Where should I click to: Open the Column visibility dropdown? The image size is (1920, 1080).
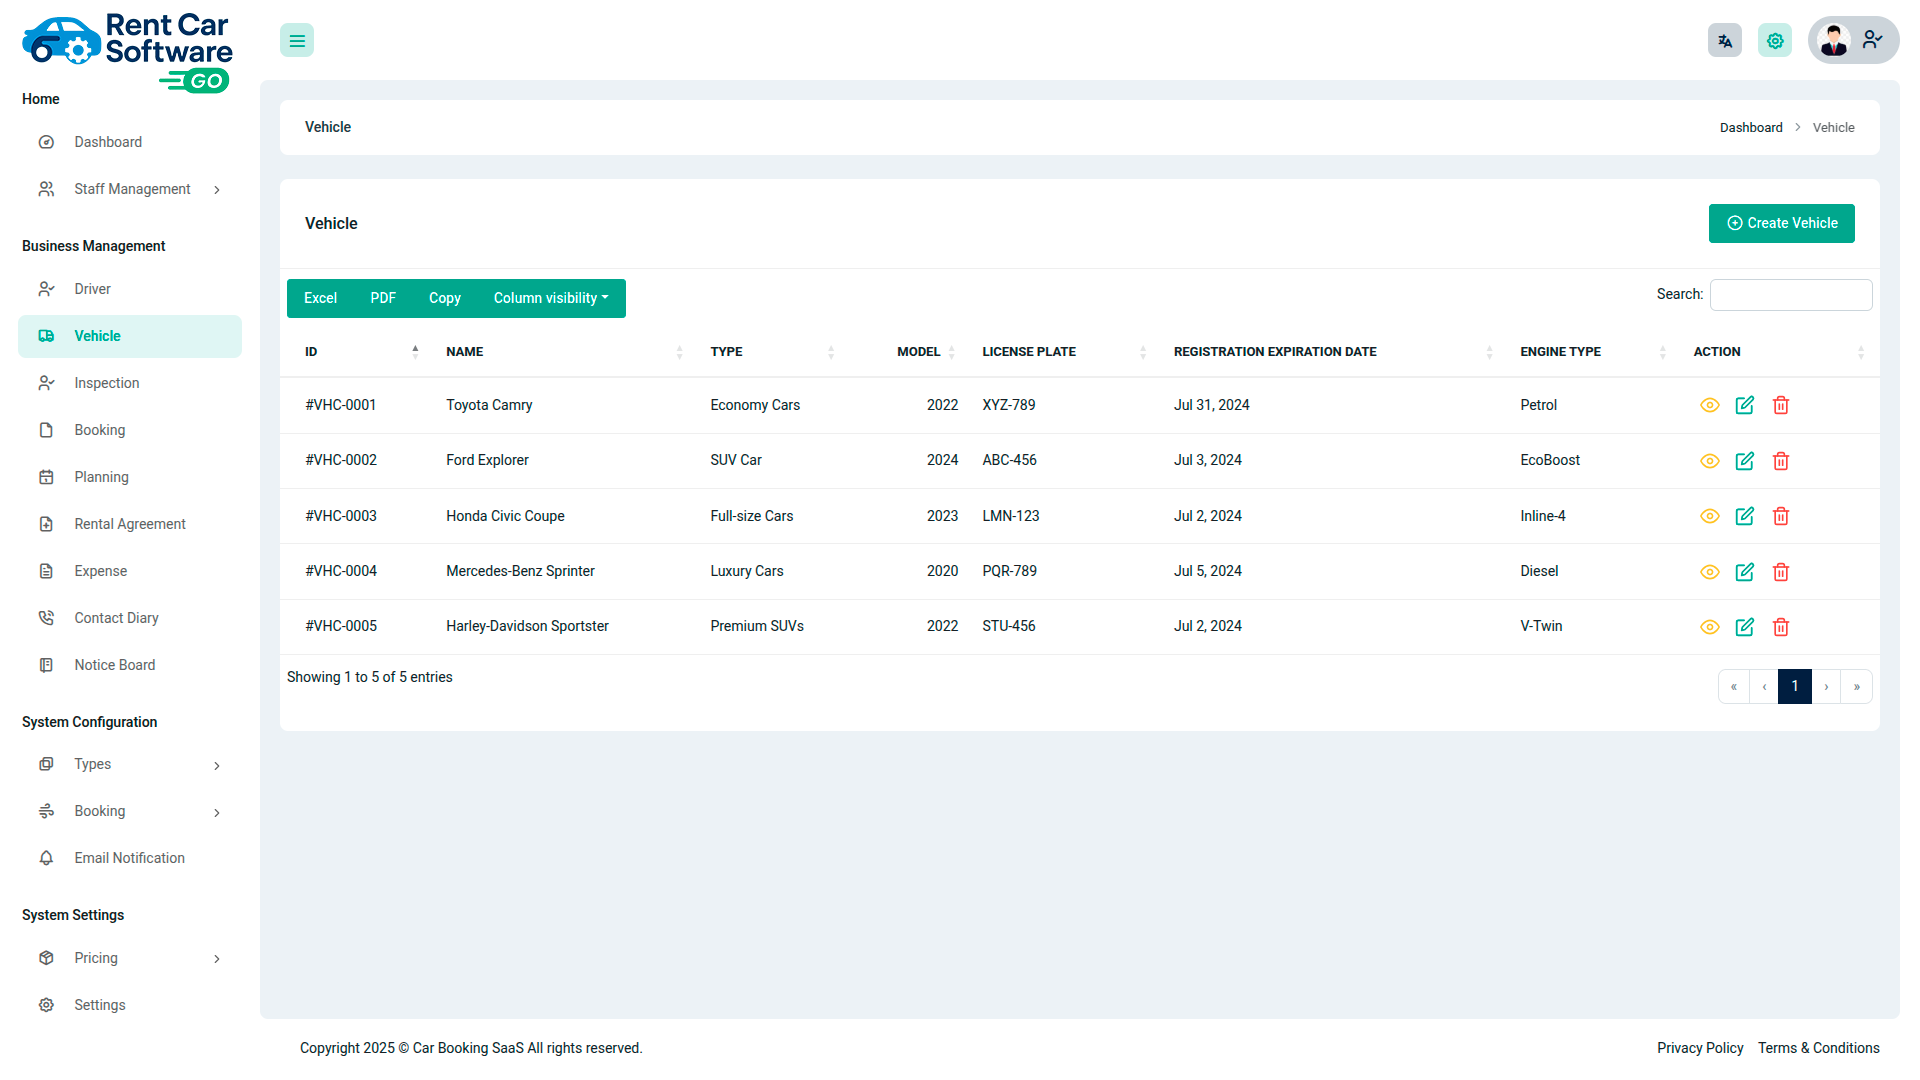[551, 298]
